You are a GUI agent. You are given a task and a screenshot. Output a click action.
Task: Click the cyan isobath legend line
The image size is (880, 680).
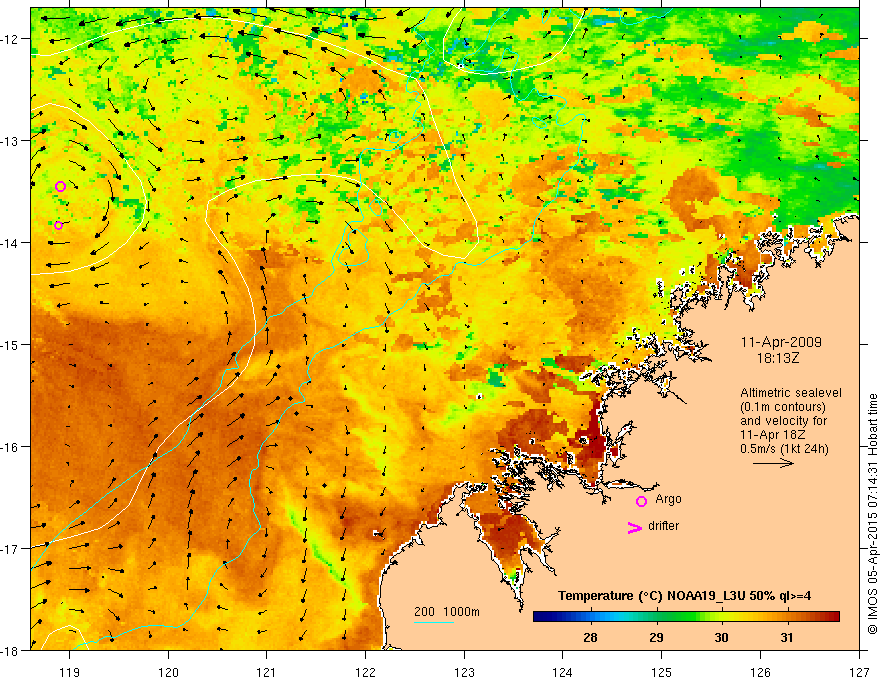click(x=433, y=622)
